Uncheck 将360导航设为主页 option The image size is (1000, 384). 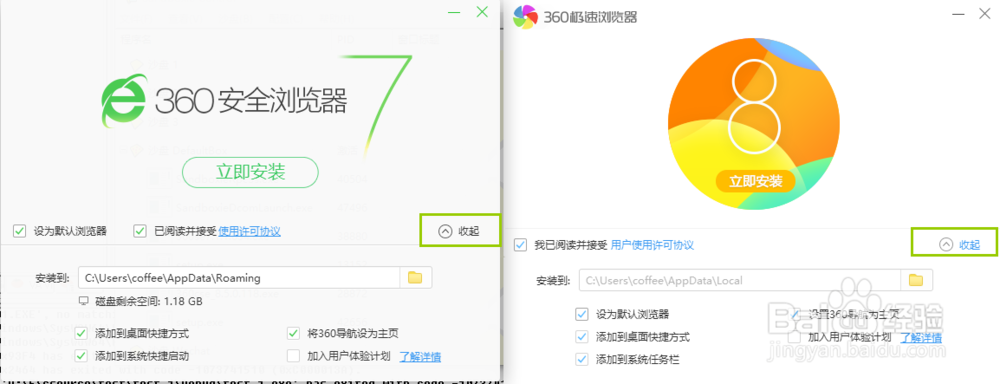(x=293, y=333)
